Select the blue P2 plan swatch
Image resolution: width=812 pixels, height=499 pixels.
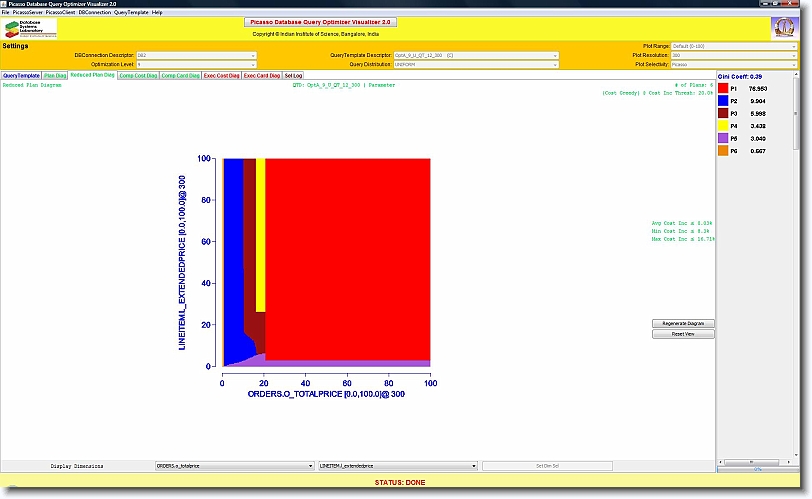point(724,101)
